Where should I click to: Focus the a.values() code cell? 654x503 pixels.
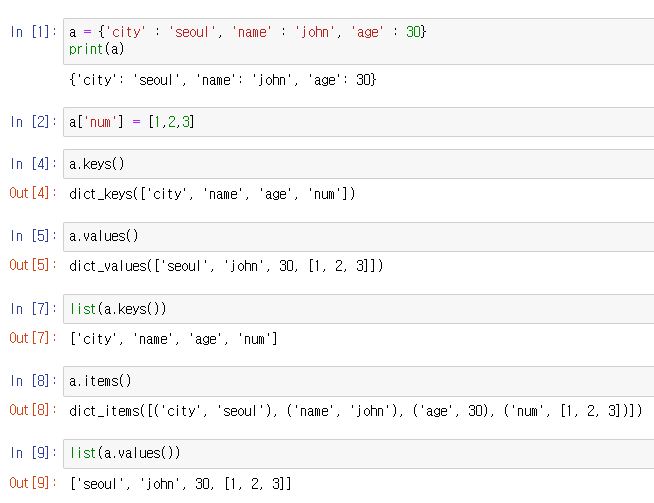pos(358,236)
